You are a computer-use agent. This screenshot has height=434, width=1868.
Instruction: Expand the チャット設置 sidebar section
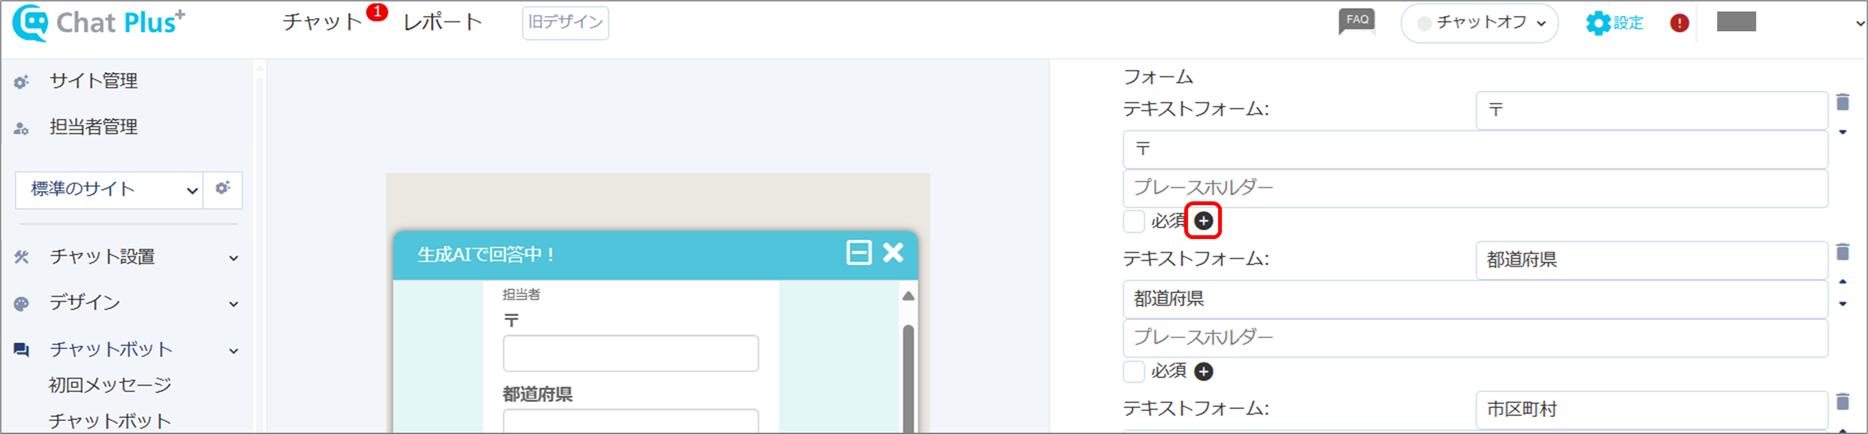click(127, 257)
